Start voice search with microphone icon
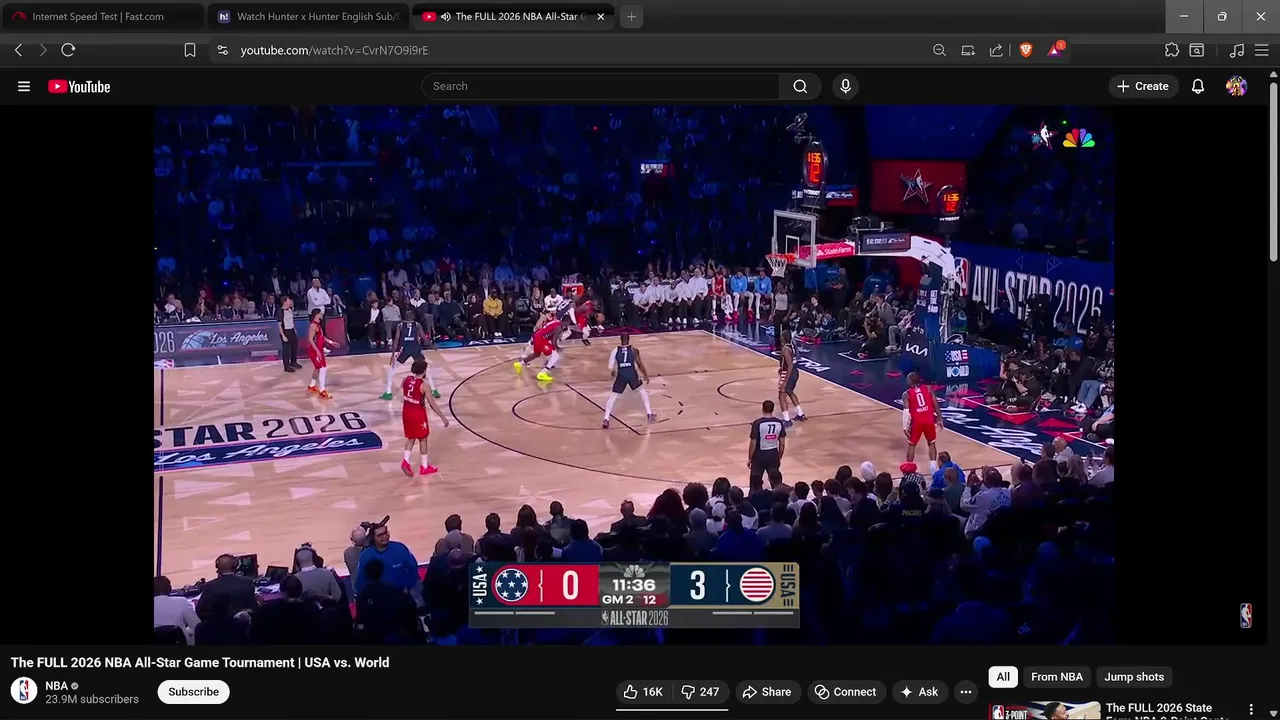1280x720 pixels. [x=845, y=86]
